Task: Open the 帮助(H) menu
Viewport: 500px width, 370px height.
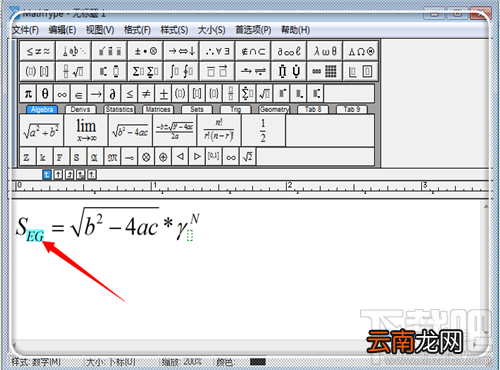Action: tap(295, 30)
